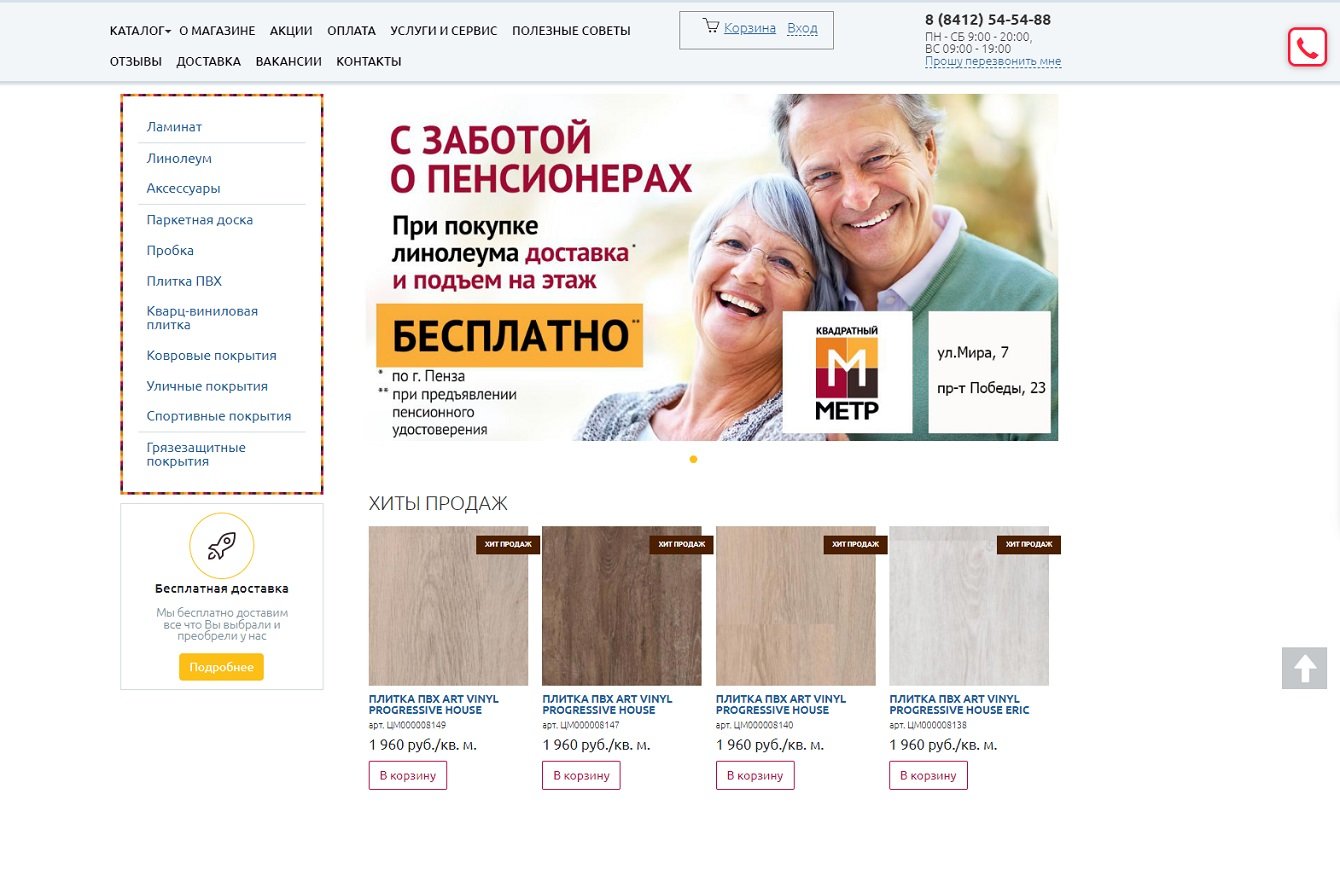Add first Progressive House tile to cart

coord(408,775)
